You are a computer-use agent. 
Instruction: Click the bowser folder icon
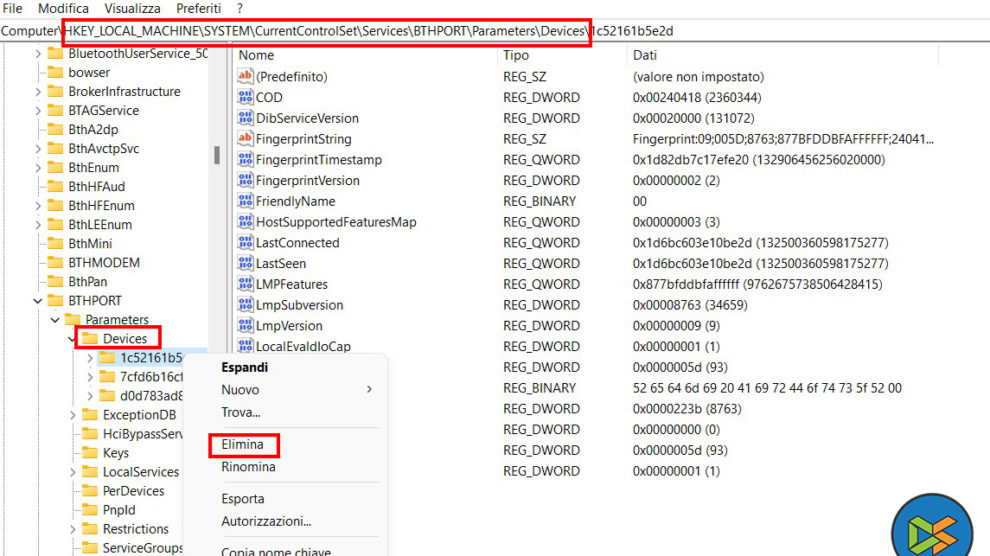click(x=55, y=73)
